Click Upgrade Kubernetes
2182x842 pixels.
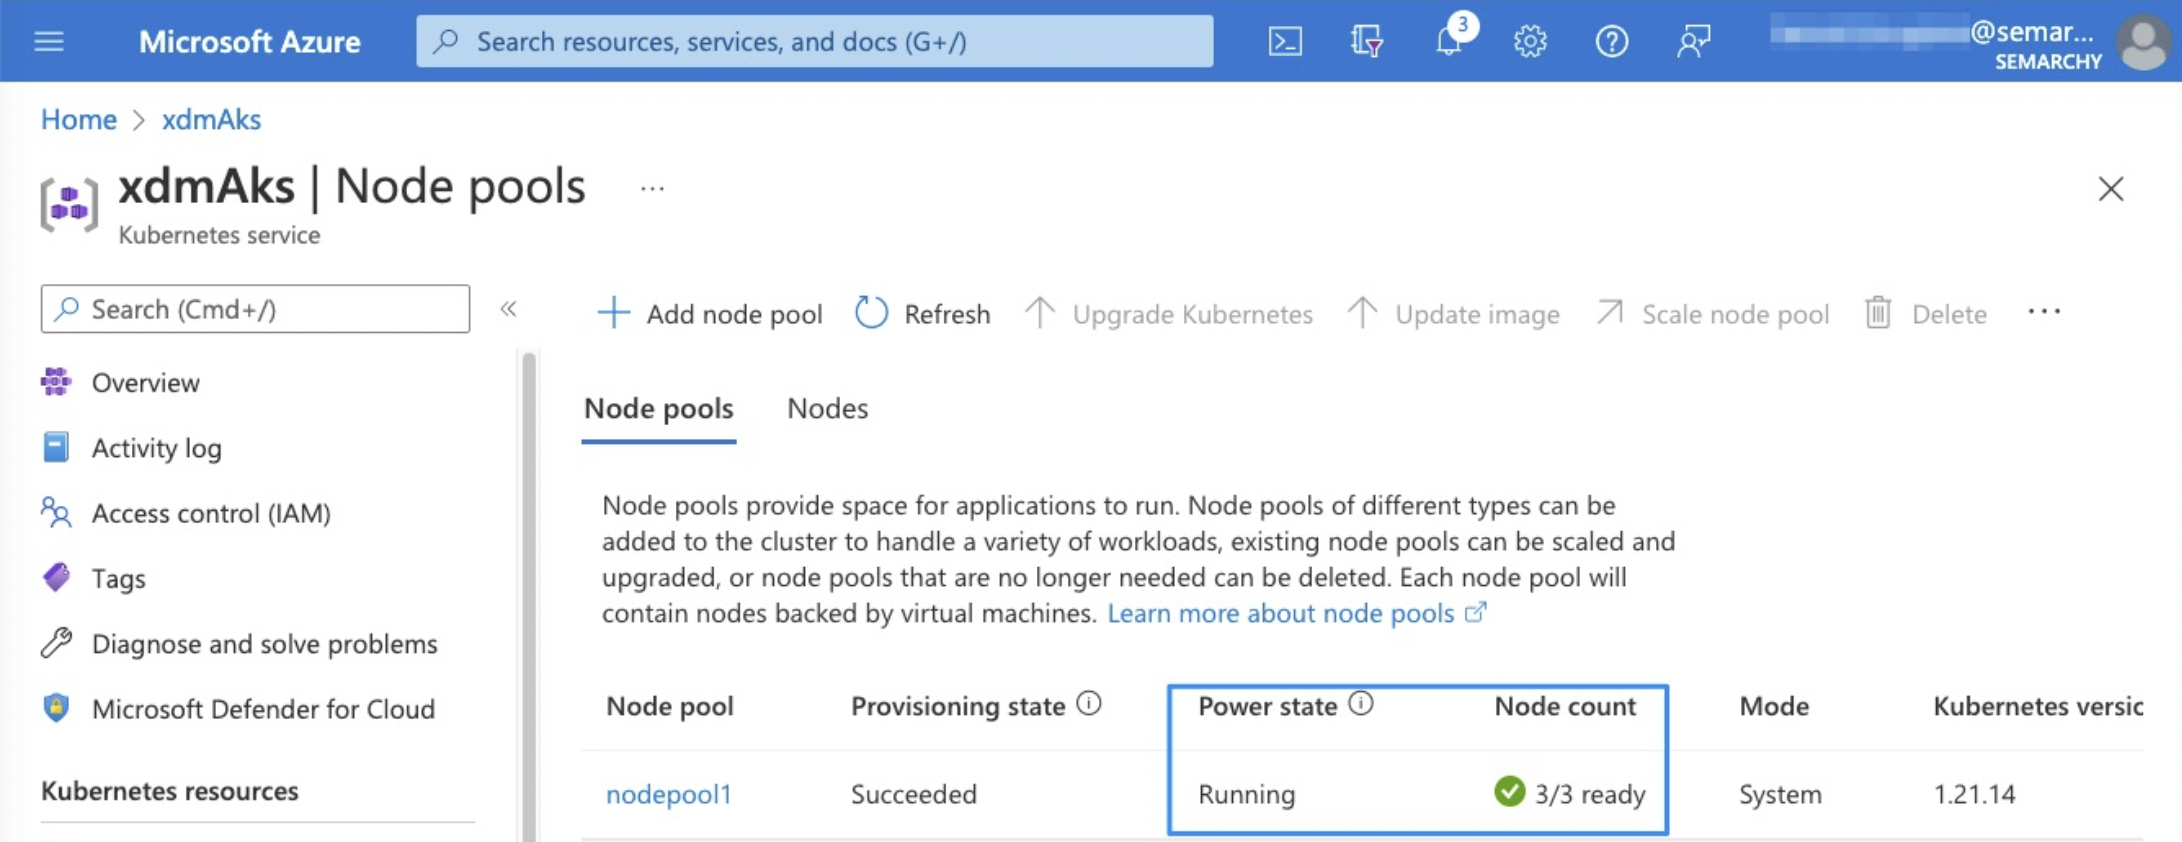(1169, 314)
